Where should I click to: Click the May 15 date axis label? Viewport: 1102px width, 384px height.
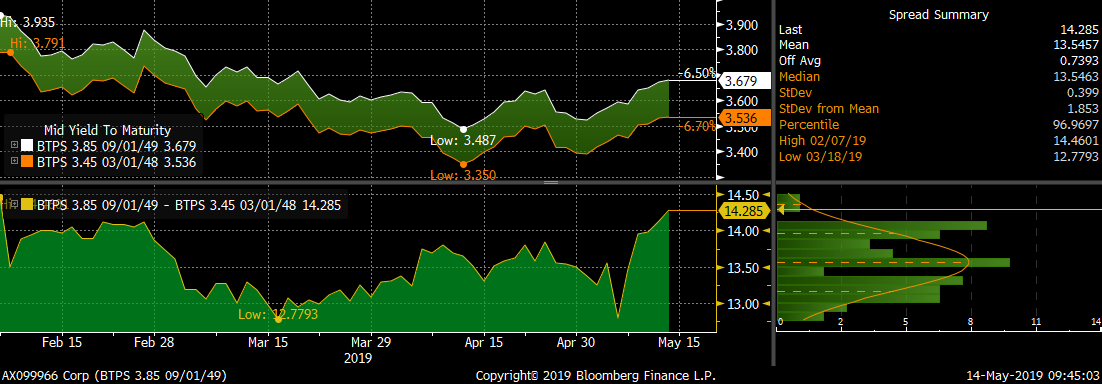[x=679, y=342]
